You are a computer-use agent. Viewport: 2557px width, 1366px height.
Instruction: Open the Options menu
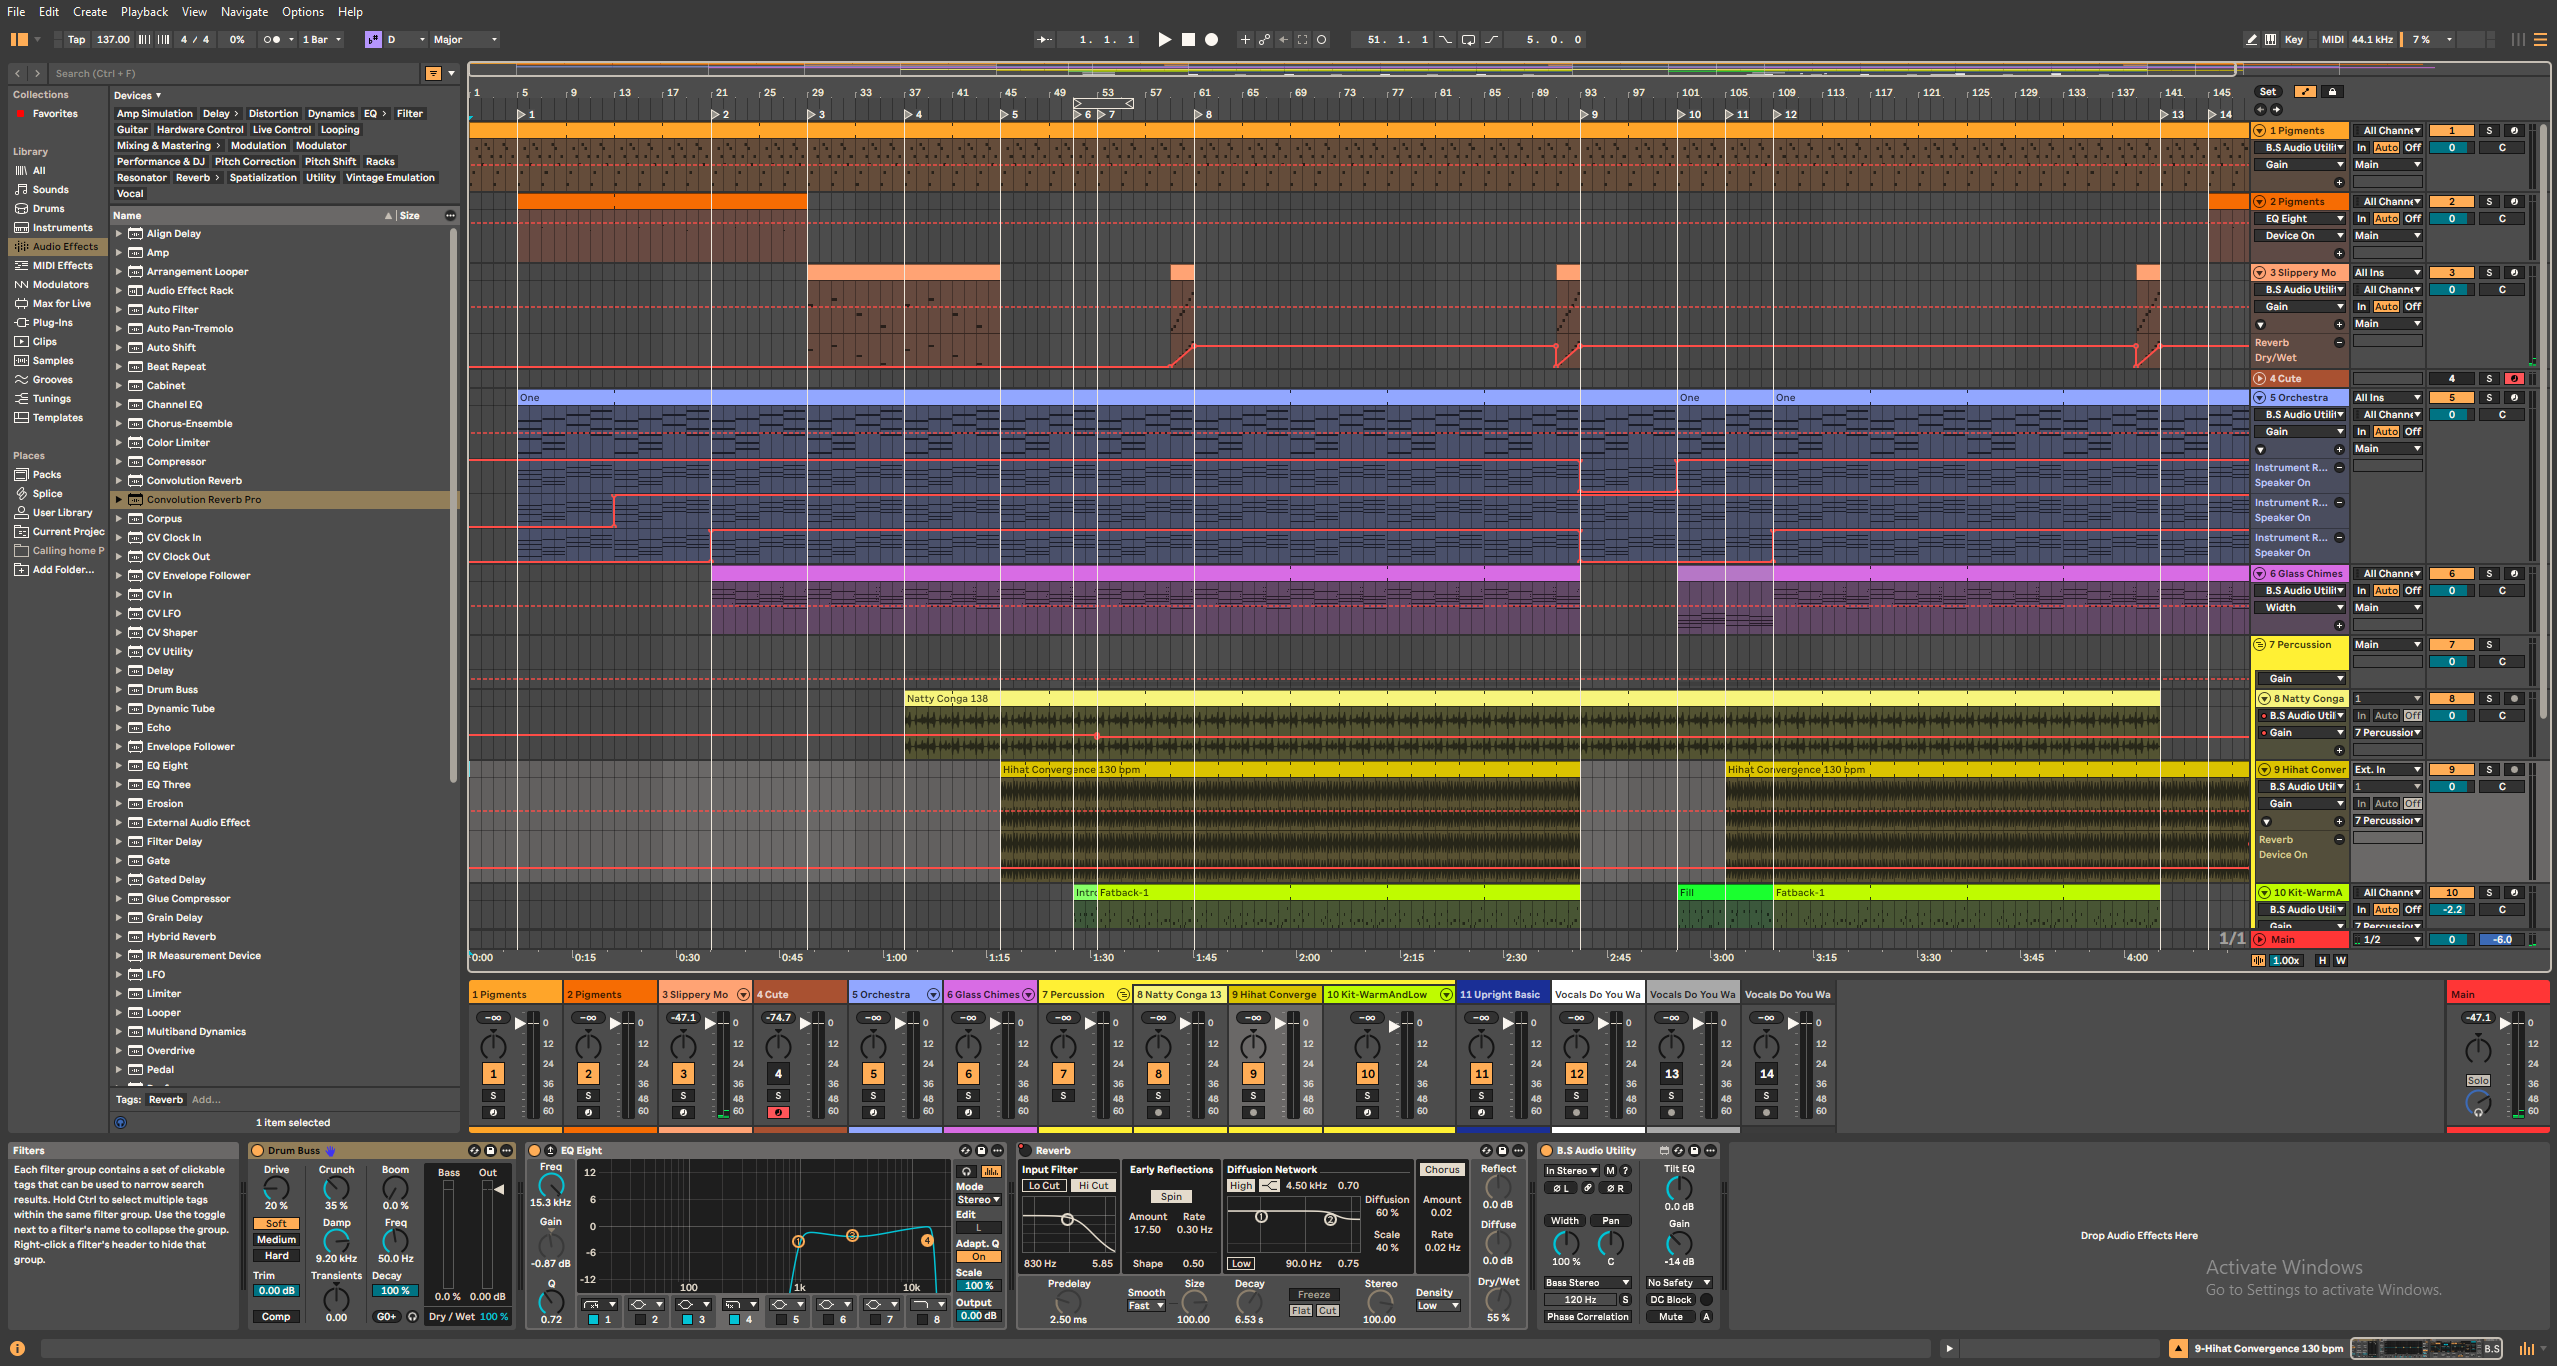point(303,12)
